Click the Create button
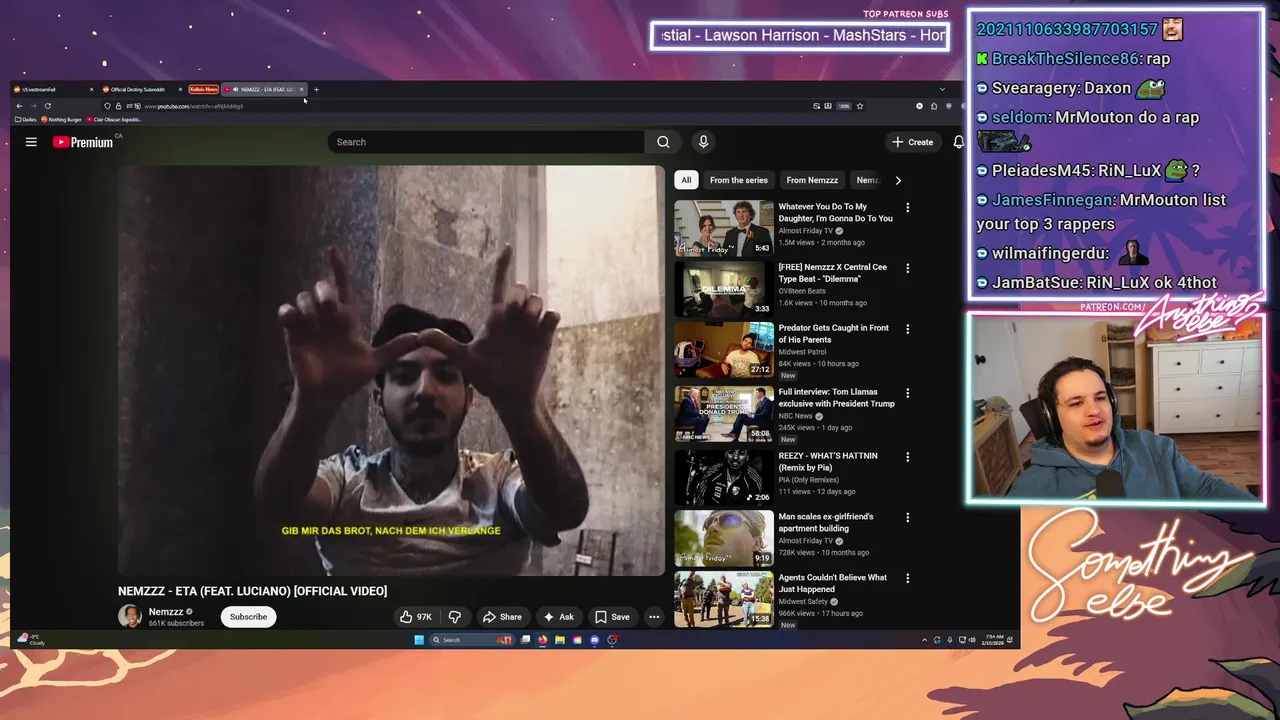Image resolution: width=1280 pixels, height=720 pixels. (913, 142)
